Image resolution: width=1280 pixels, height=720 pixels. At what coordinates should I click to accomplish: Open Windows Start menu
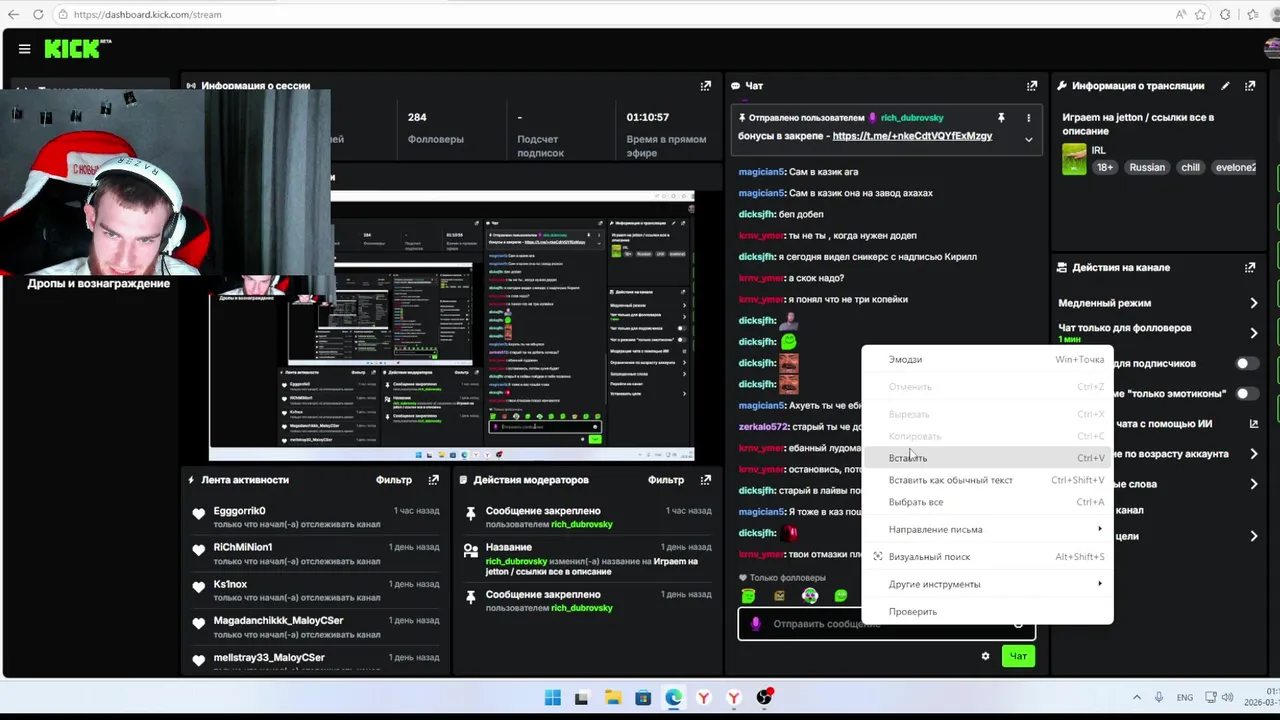pyautogui.click(x=553, y=697)
